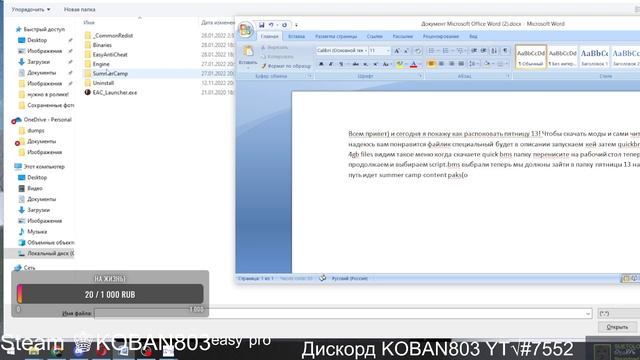
Task: Save the document from Quick Access toolbar
Action: [262, 25]
